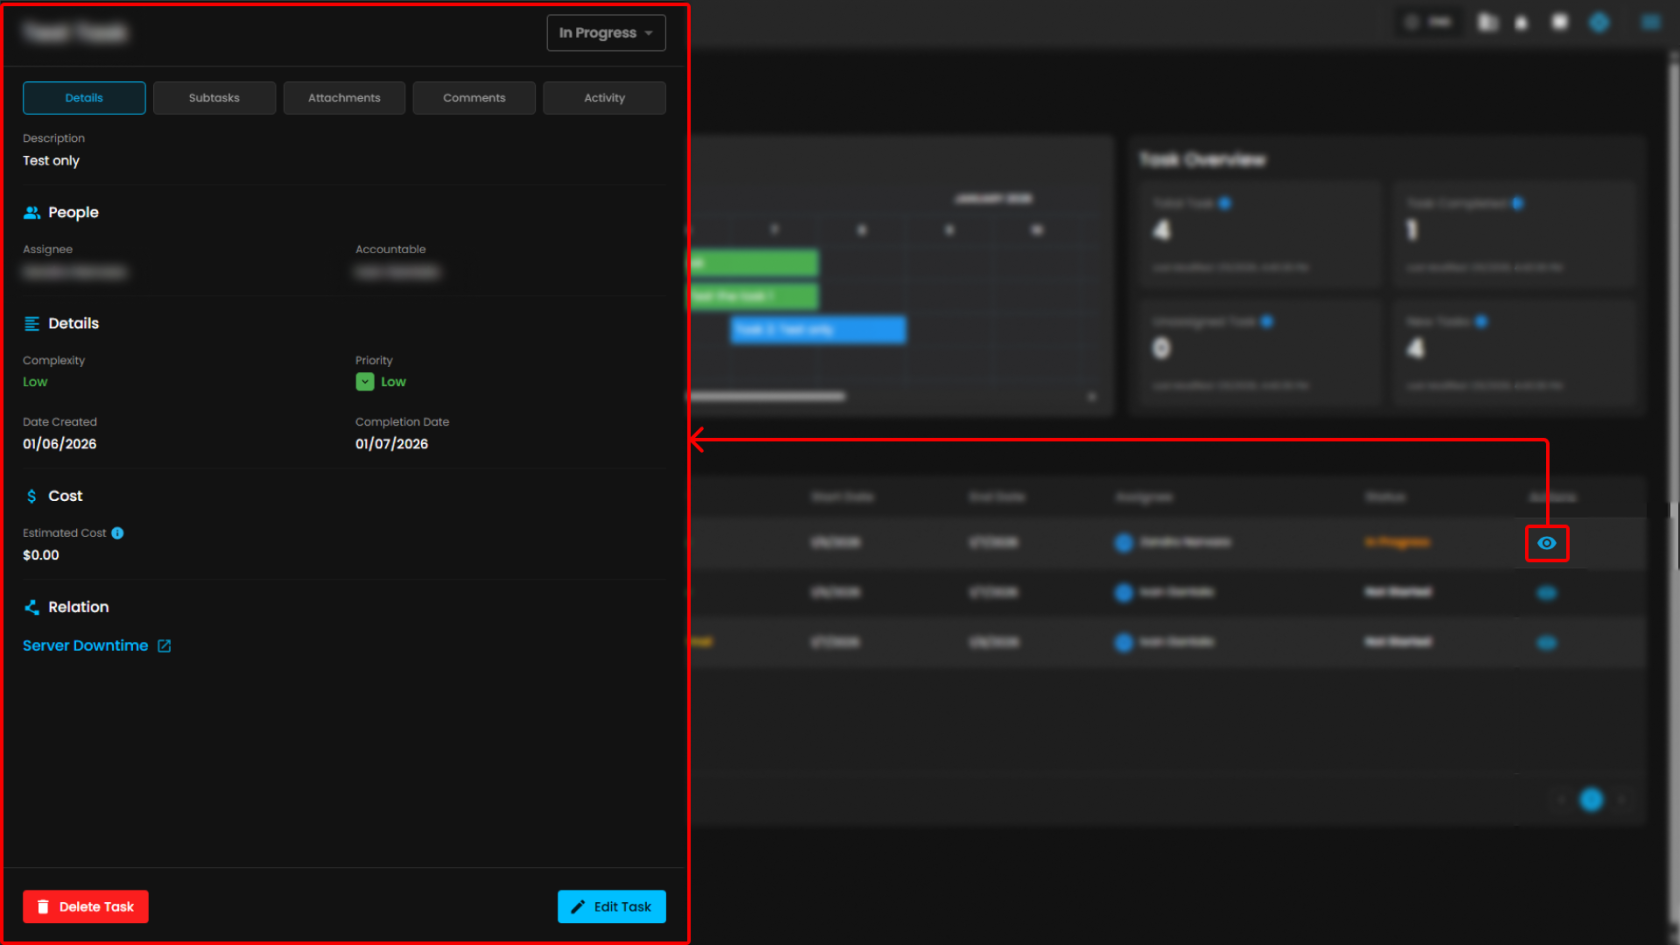1680x945 pixels.
Task: Click the eye icon in the last table row
Action: coord(1546,643)
